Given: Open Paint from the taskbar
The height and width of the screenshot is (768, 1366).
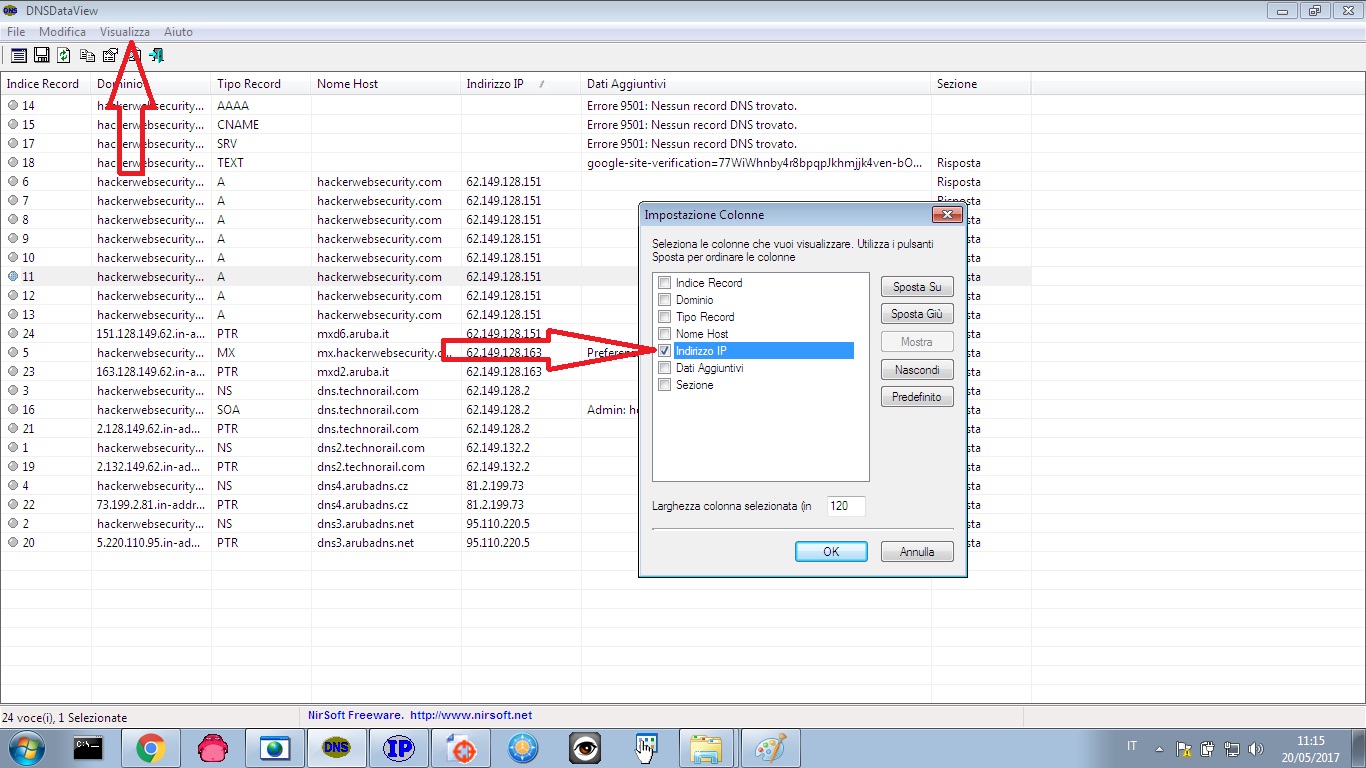Looking at the screenshot, I should point(770,747).
